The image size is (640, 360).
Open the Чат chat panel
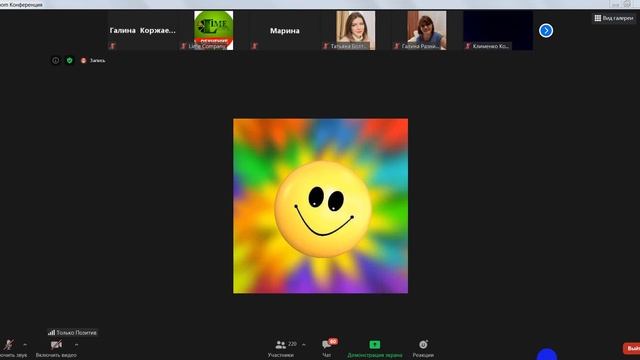click(327, 349)
